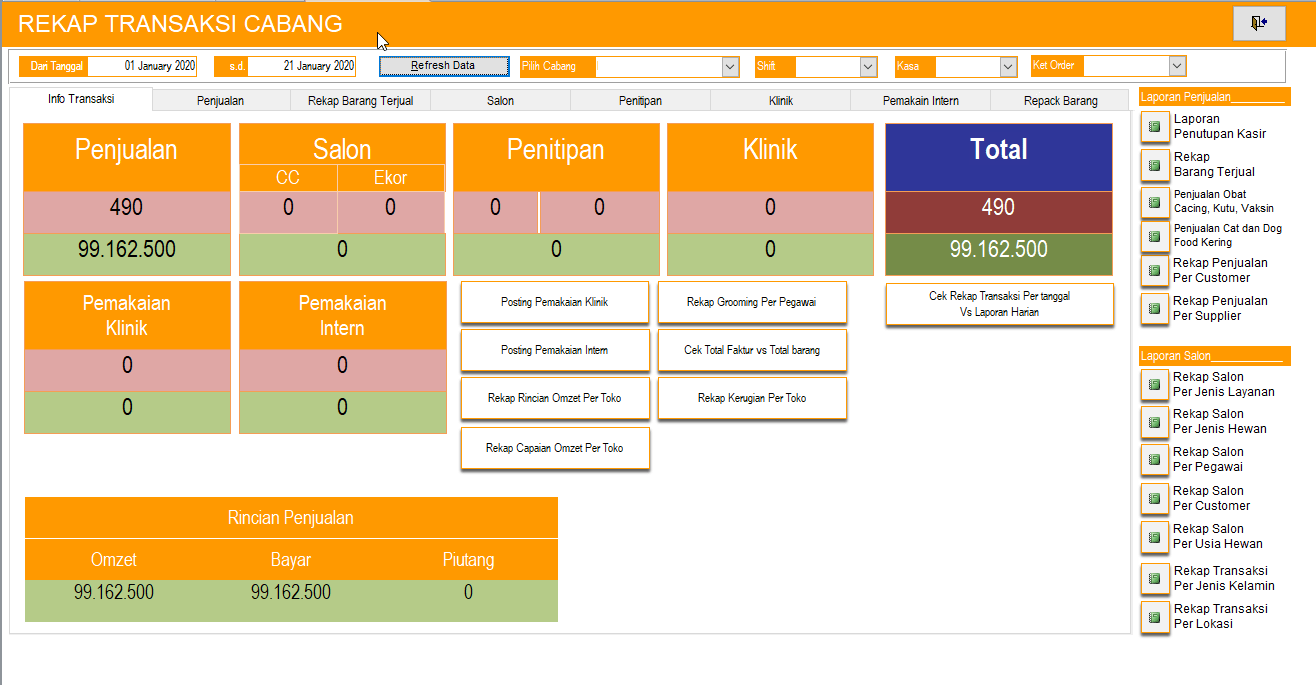Viewport: 1316px width, 685px height.
Task: Select the Repack Barang tab
Action: point(1060,101)
